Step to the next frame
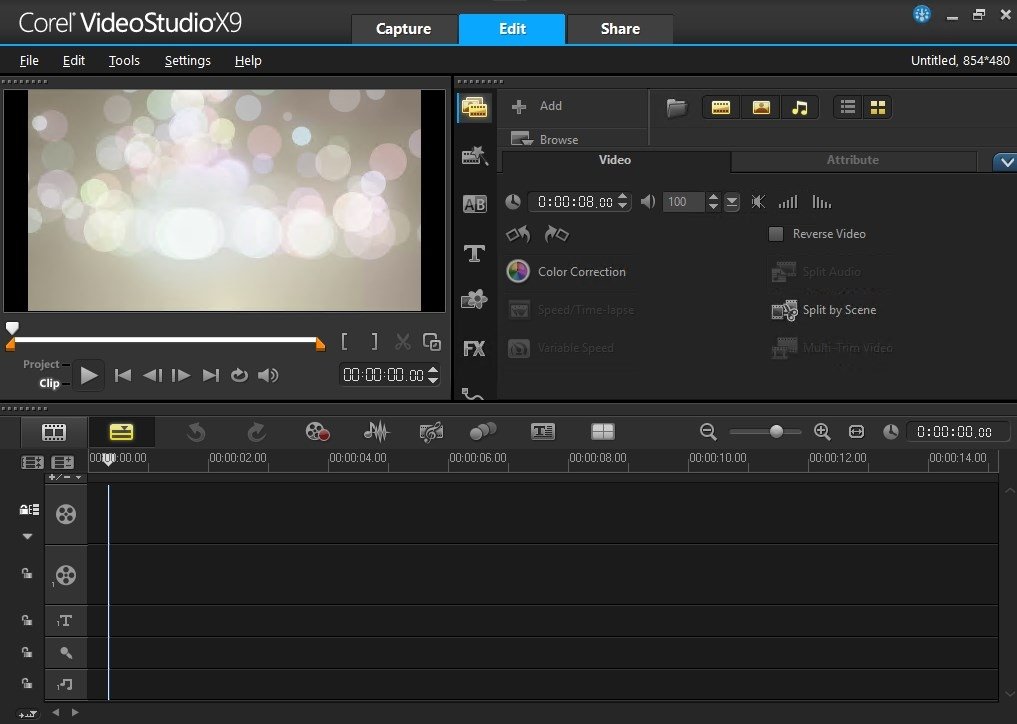This screenshot has height=724, width=1017. [x=181, y=376]
